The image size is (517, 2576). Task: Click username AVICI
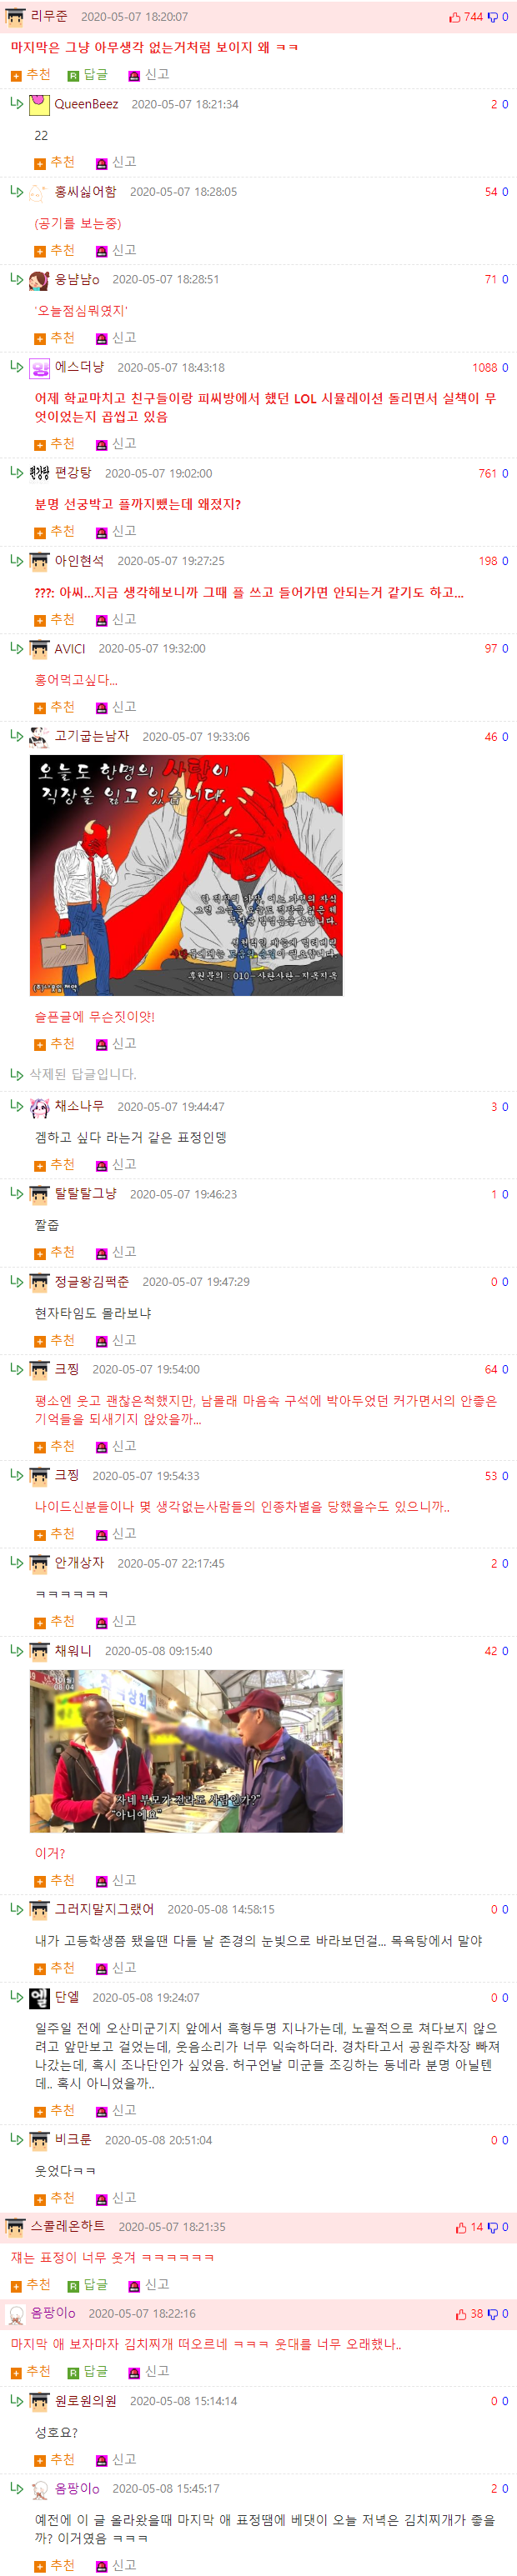(70, 649)
